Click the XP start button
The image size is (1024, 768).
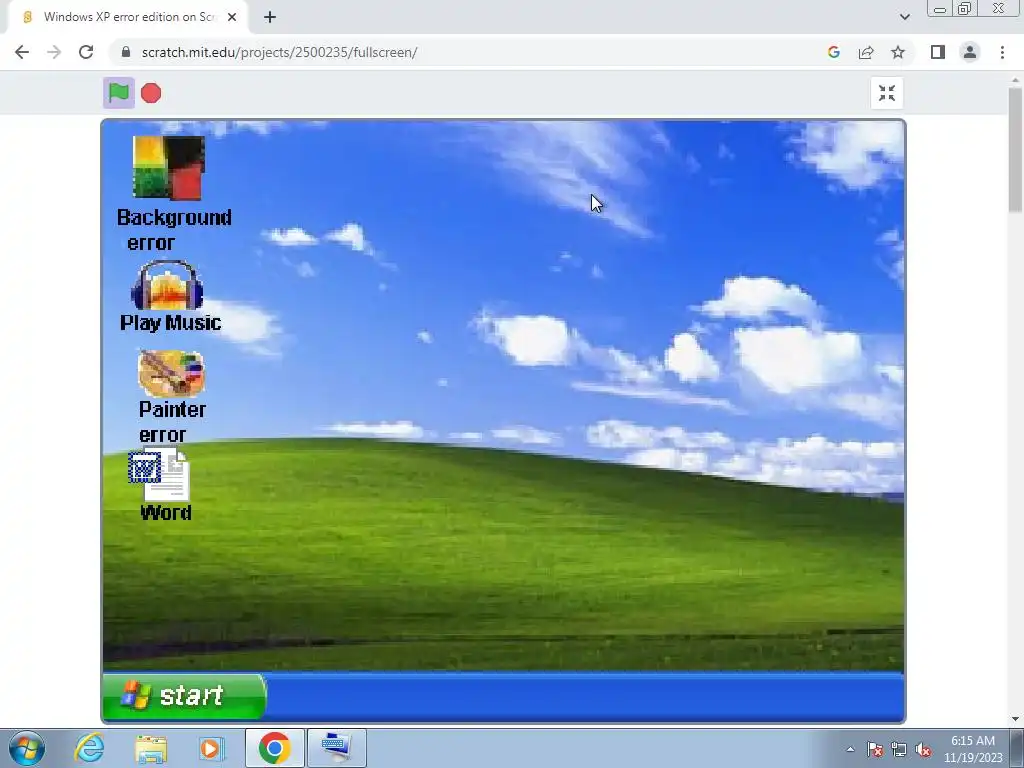[184, 696]
